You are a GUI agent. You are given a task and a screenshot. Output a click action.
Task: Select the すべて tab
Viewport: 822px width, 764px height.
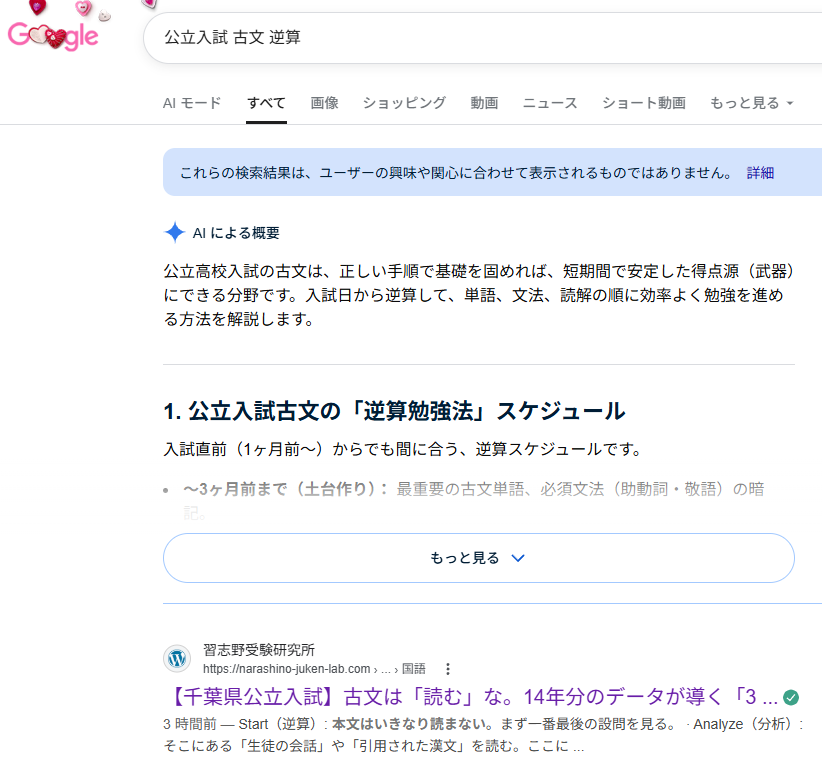[266, 103]
